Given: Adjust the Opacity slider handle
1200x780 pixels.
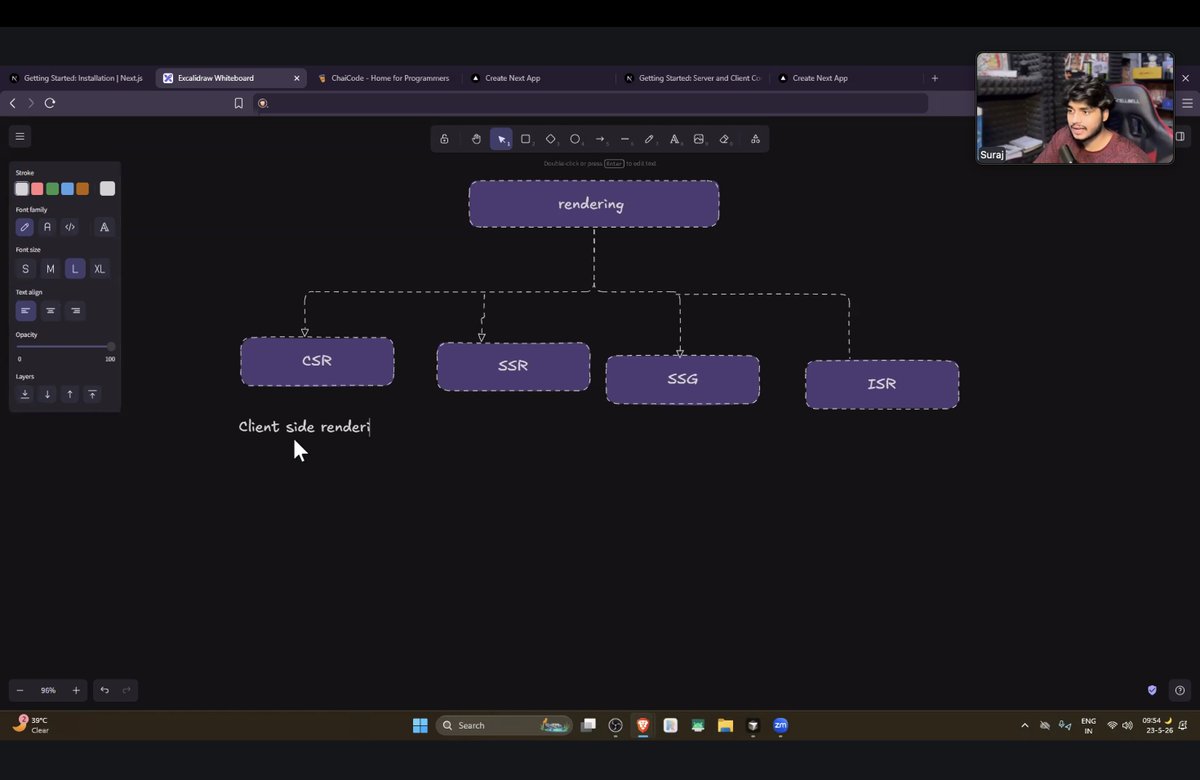Looking at the screenshot, I should tap(111, 347).
